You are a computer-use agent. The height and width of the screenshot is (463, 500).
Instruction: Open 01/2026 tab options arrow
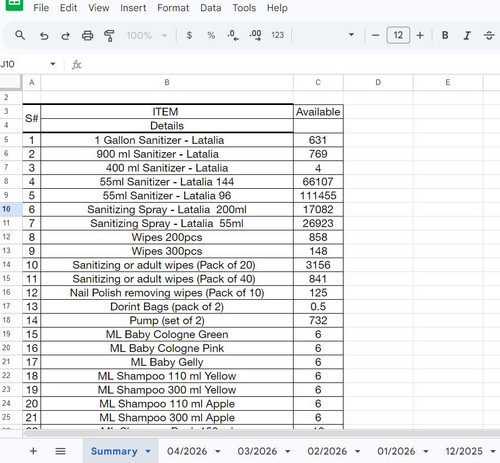click(x=426, y=451)
